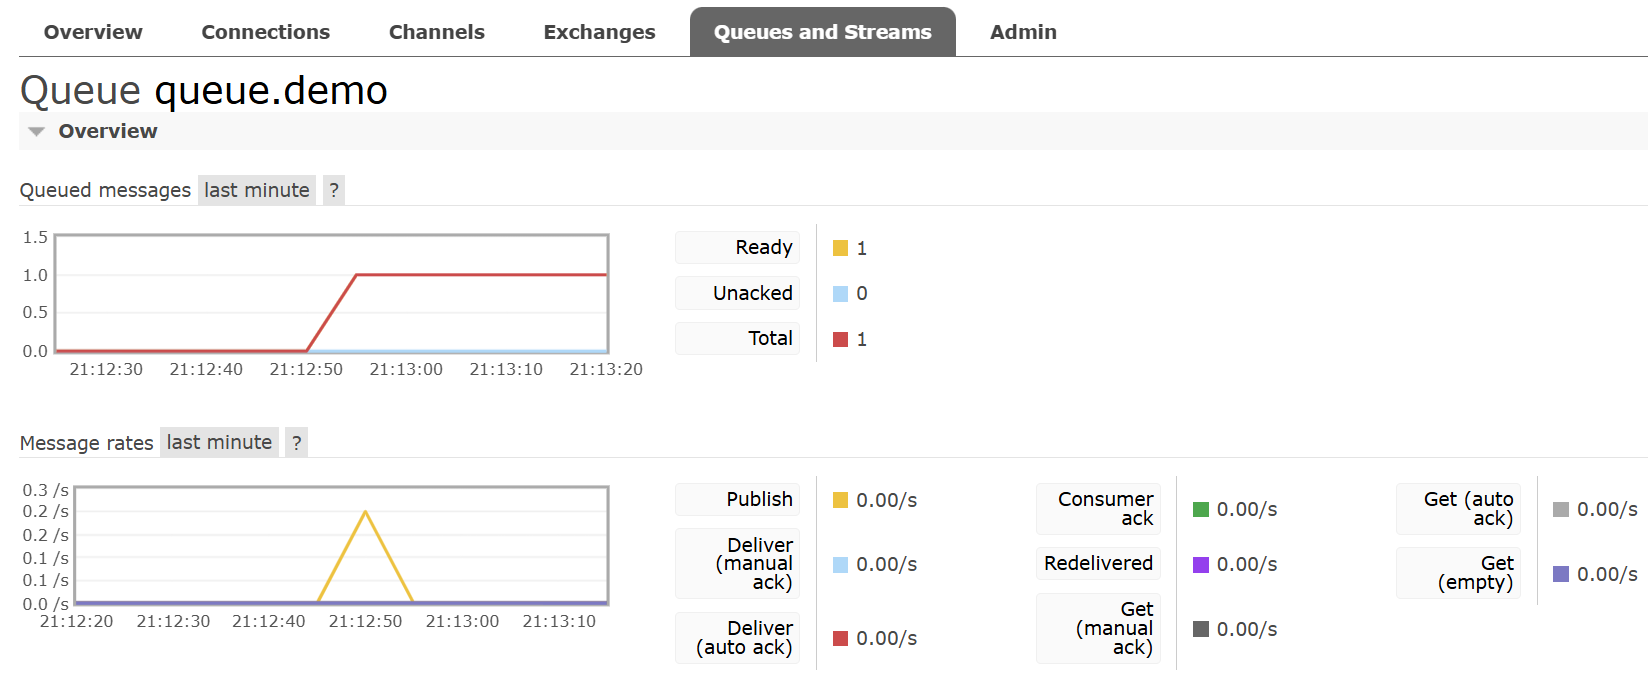
Task: Click the purple Redelivered swatch
Action: tap(1201, 565)
